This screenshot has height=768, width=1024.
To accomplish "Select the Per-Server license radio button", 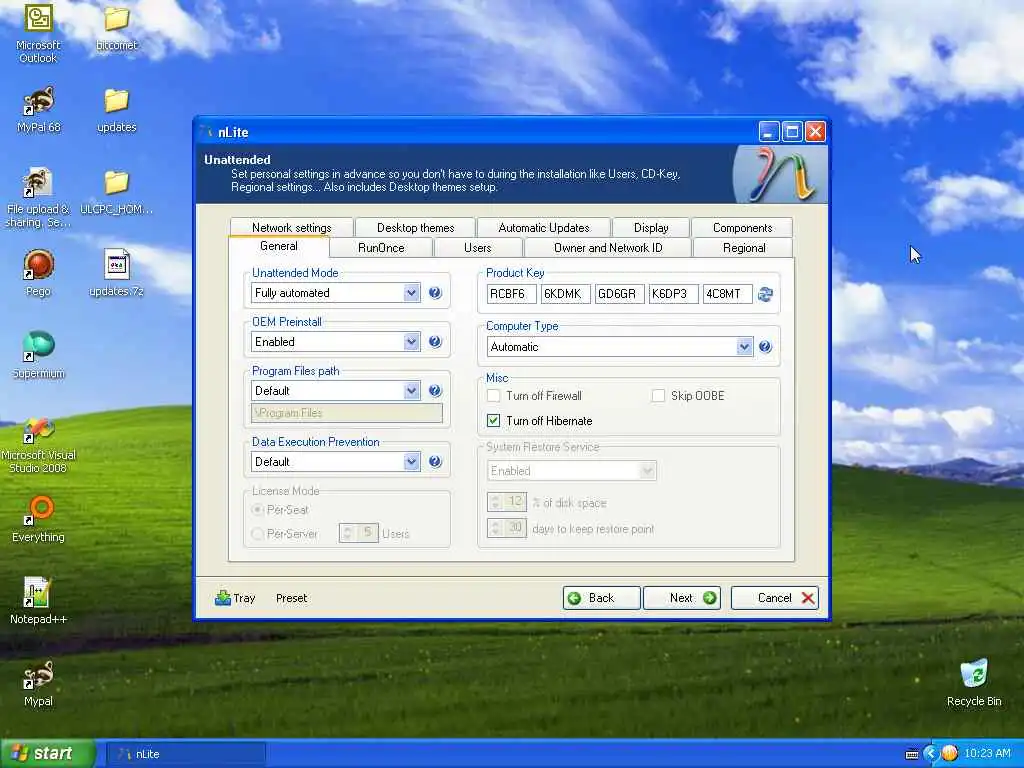I will [258, 534].
